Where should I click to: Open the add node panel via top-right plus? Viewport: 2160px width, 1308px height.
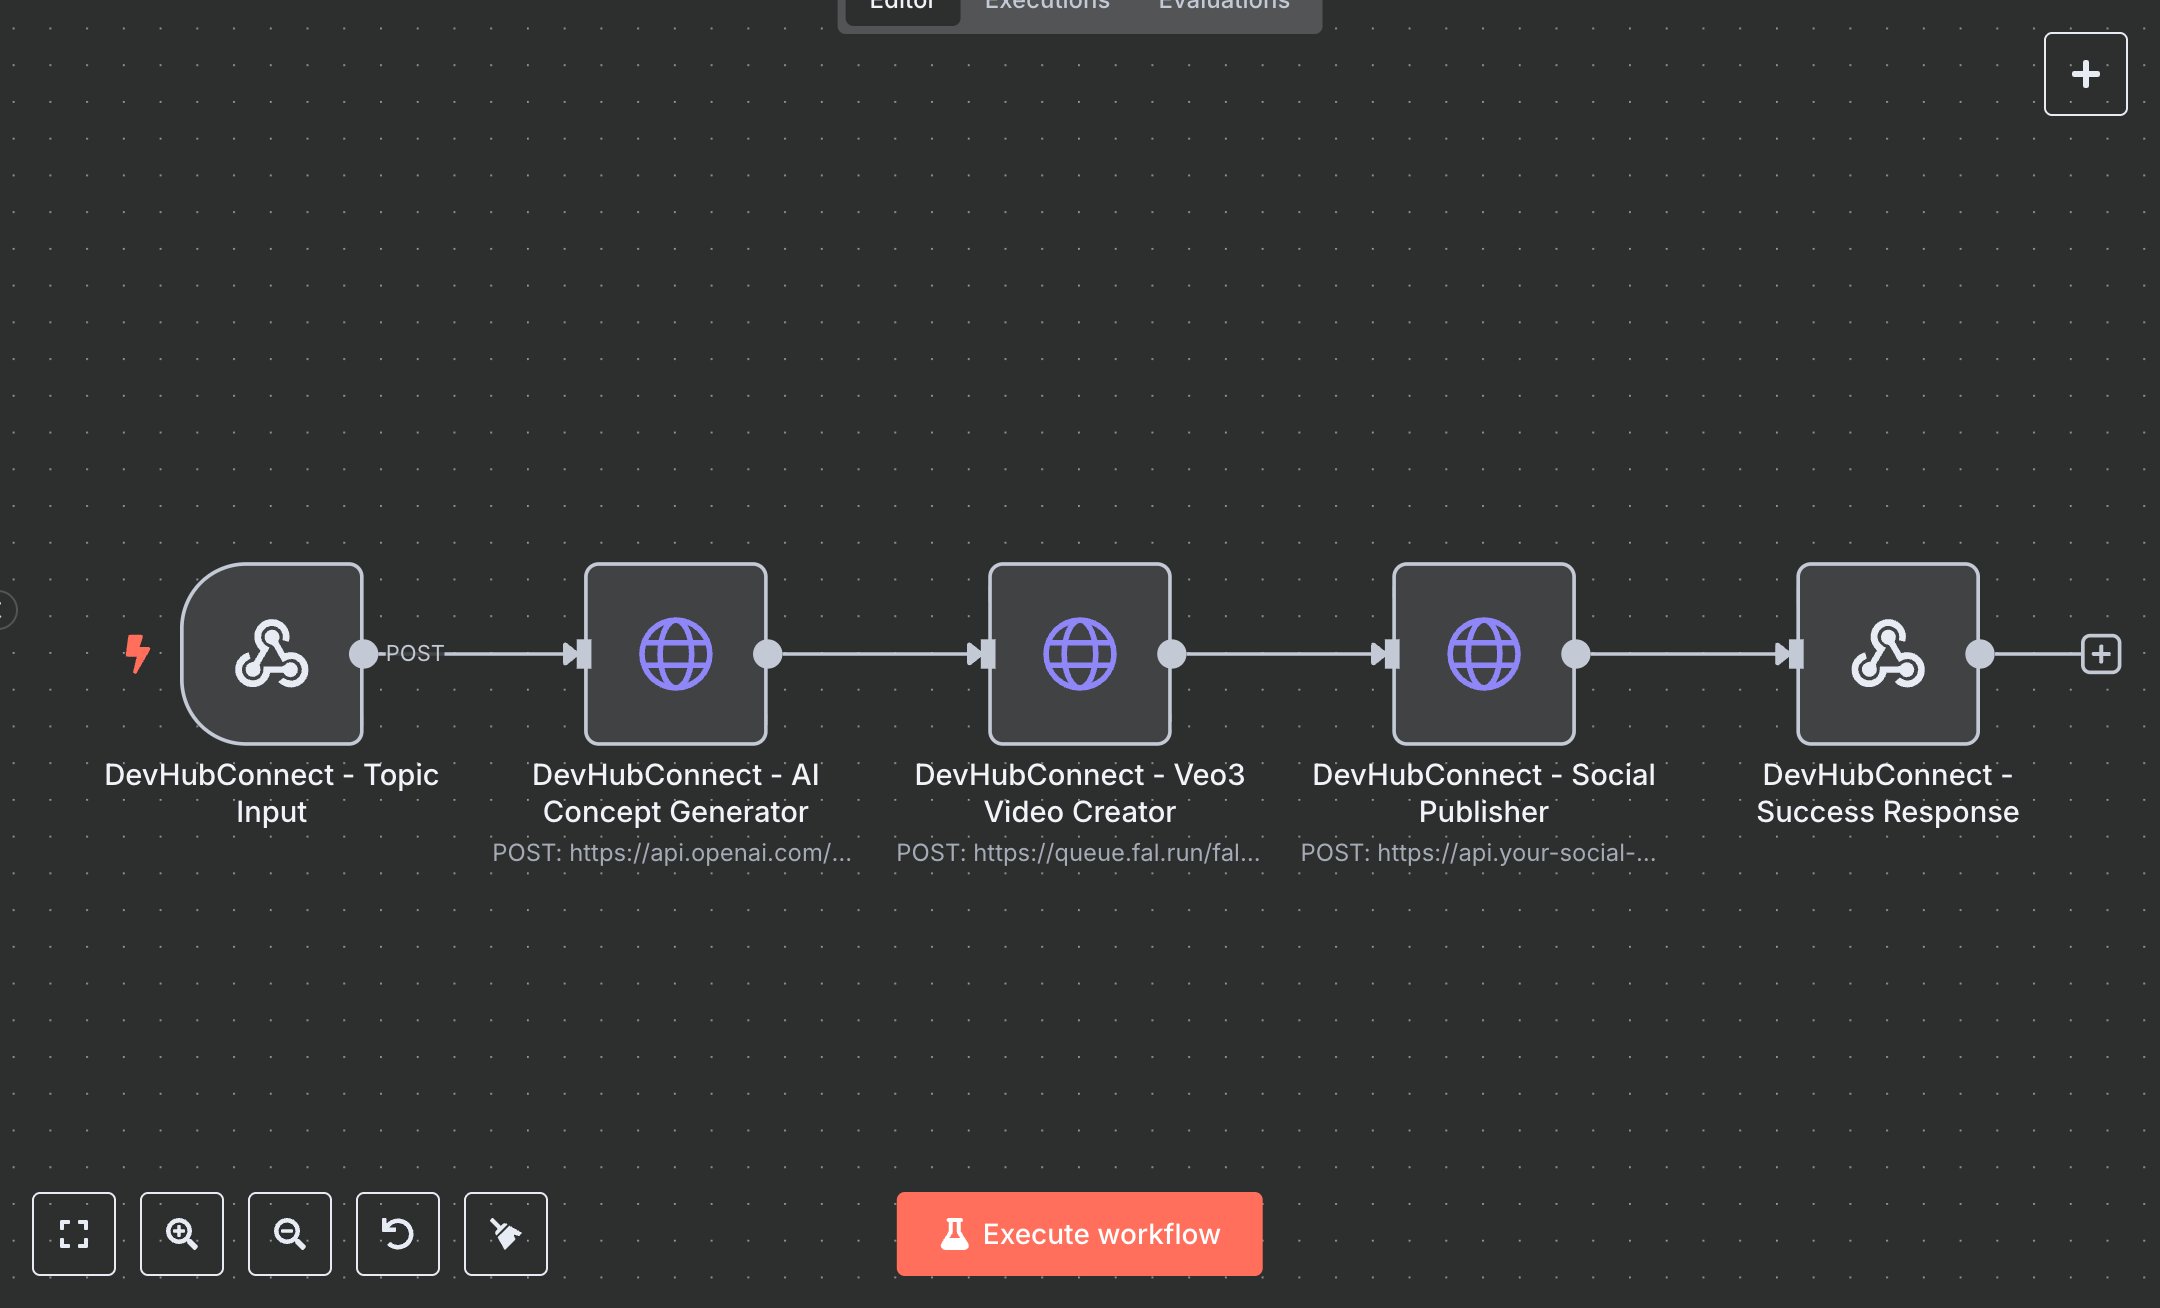coord(2085,73)
